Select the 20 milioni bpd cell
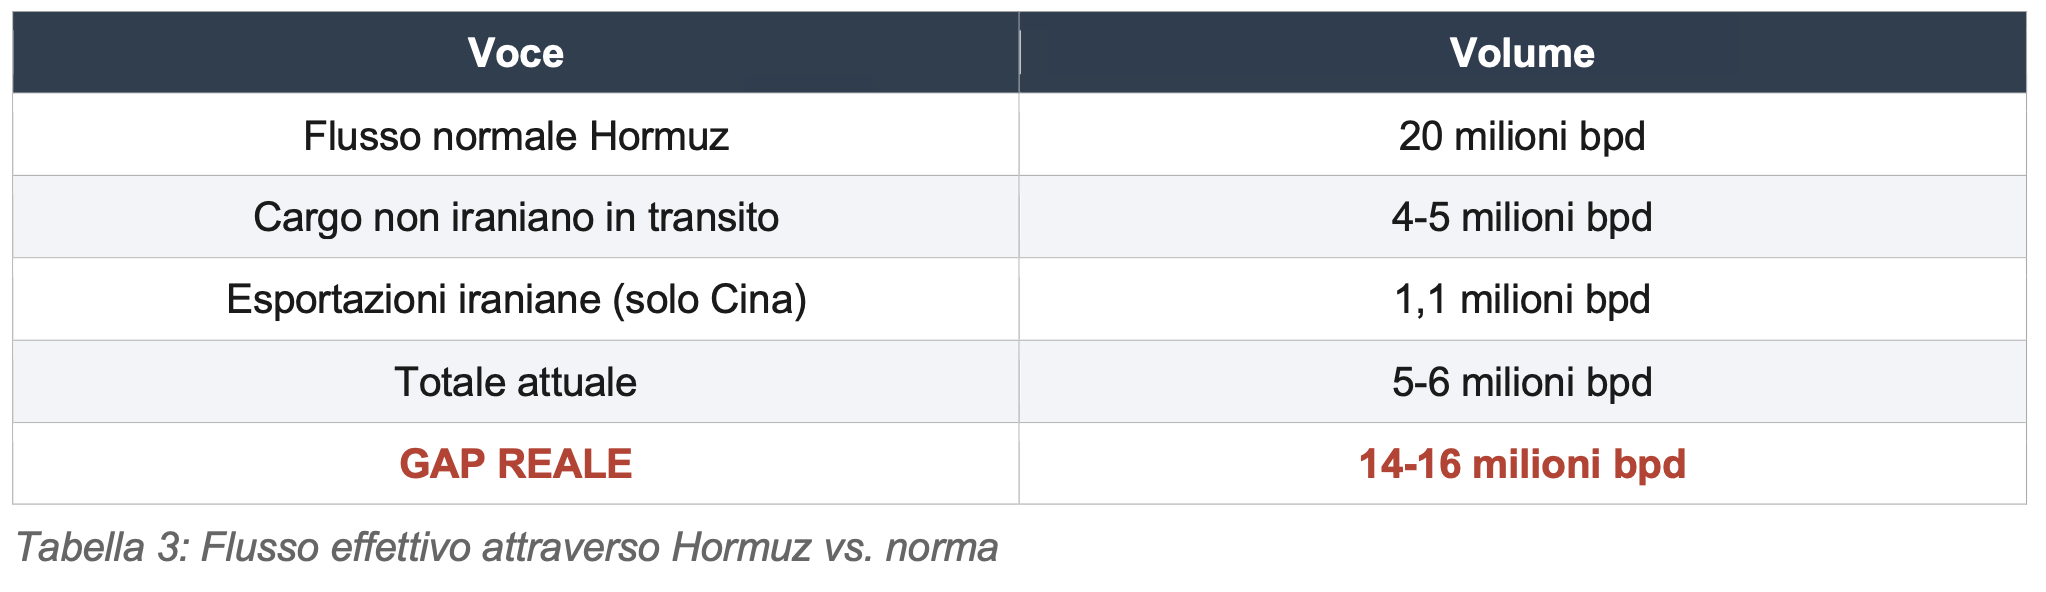The width and height of the screenshot is (2046, 592). coord(1521,136)
